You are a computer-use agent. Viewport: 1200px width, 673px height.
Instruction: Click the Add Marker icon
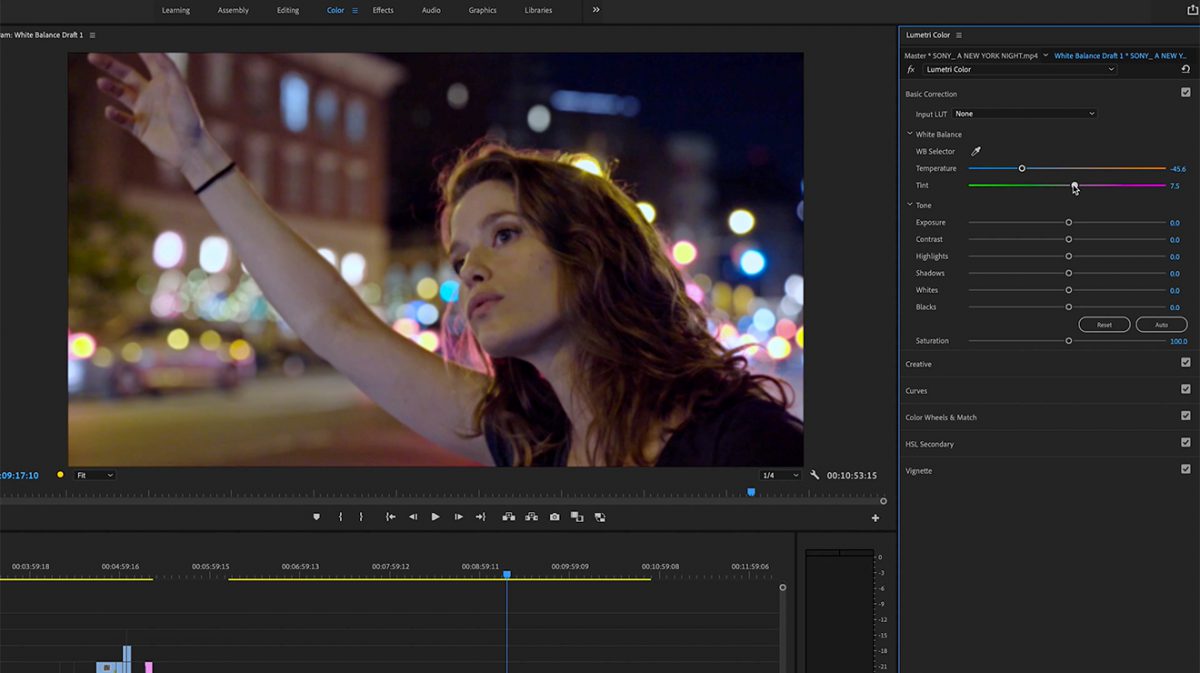(x=317, y=516)
